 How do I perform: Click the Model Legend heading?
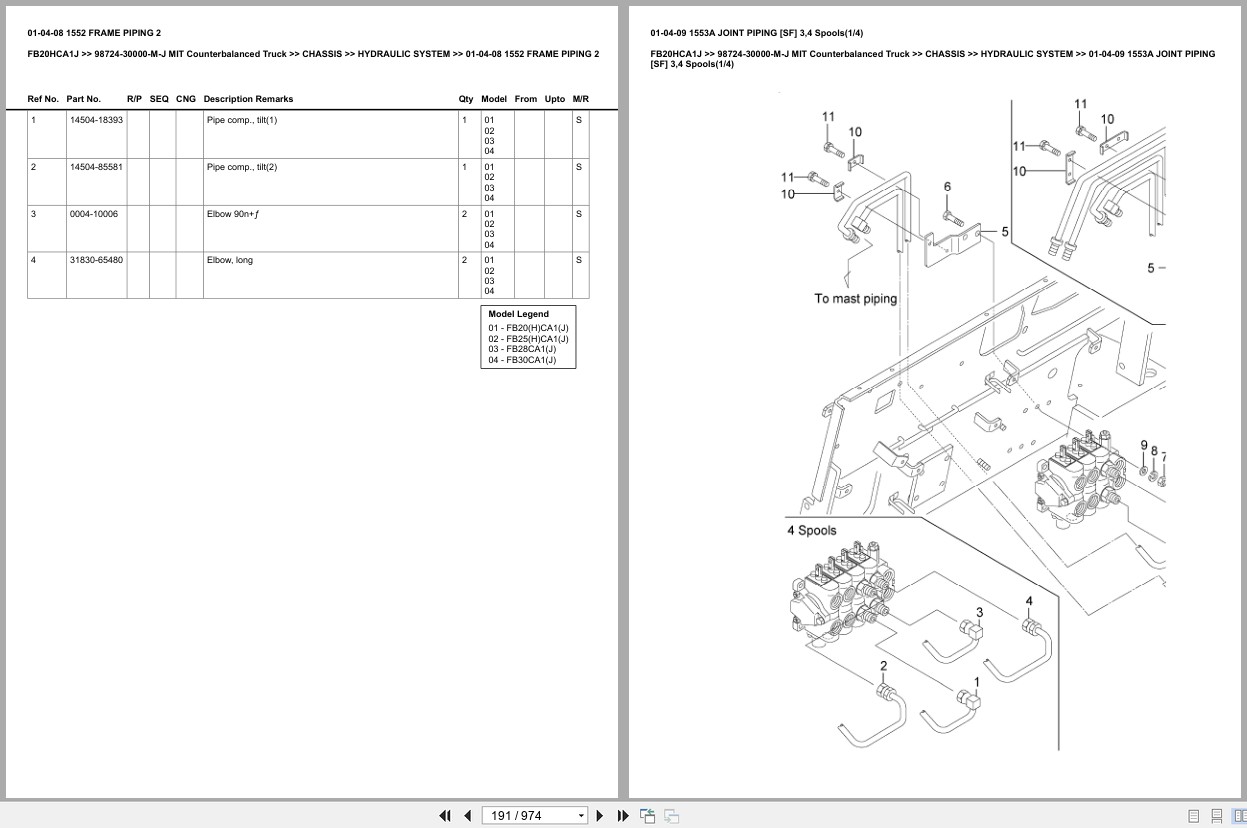click(518, 314)
